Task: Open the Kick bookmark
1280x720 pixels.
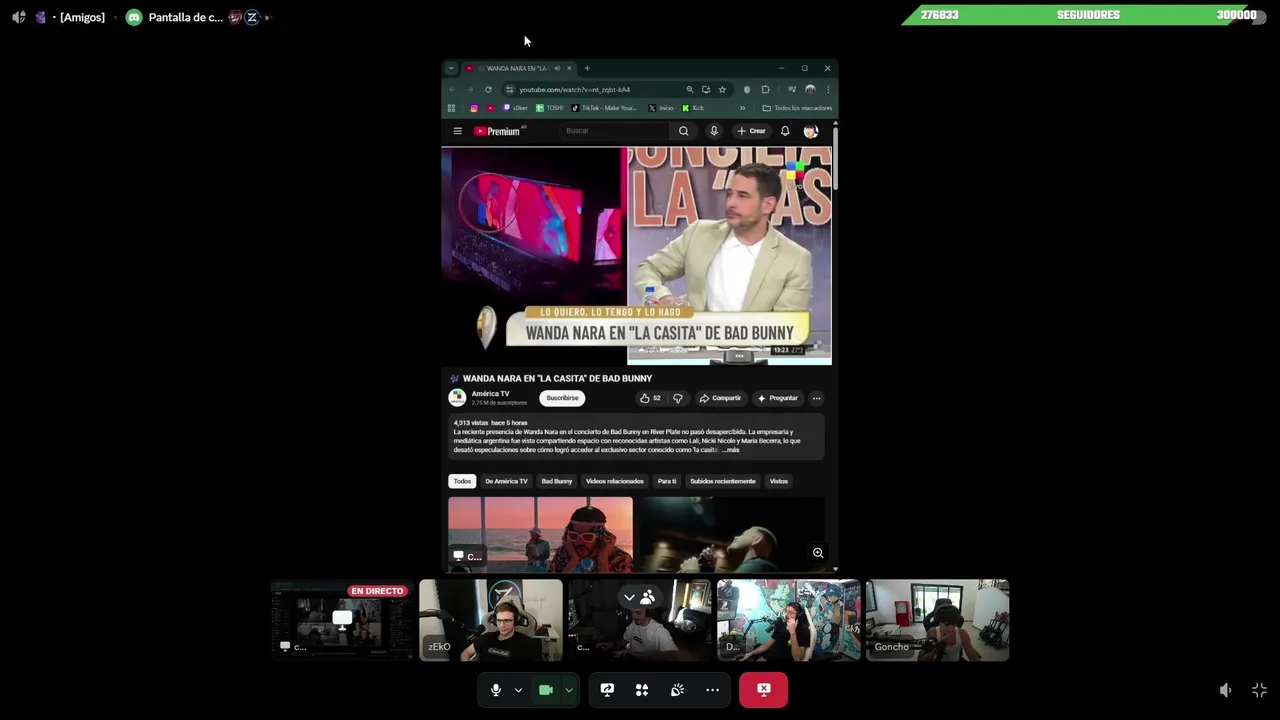Action: pos(693,108)
